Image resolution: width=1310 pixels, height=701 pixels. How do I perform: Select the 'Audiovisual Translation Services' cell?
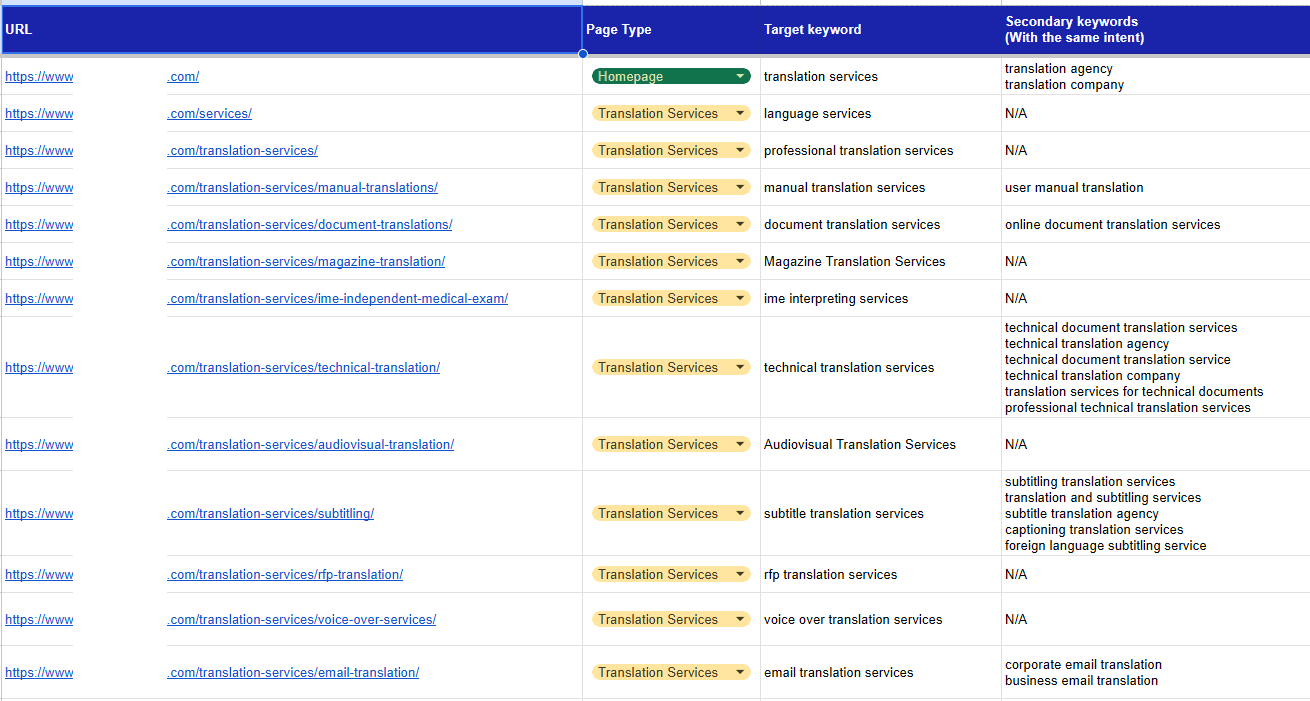(881, 444)
